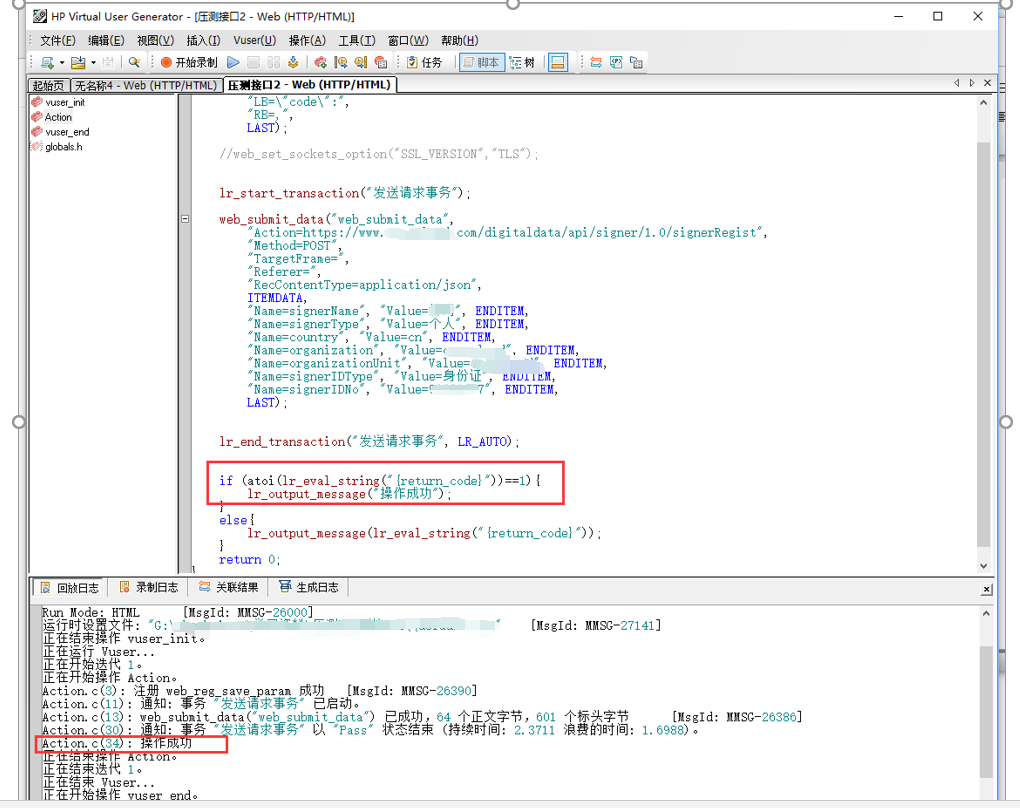
Task: Switch to the 起始页 tab
Action: coord(49,85)
